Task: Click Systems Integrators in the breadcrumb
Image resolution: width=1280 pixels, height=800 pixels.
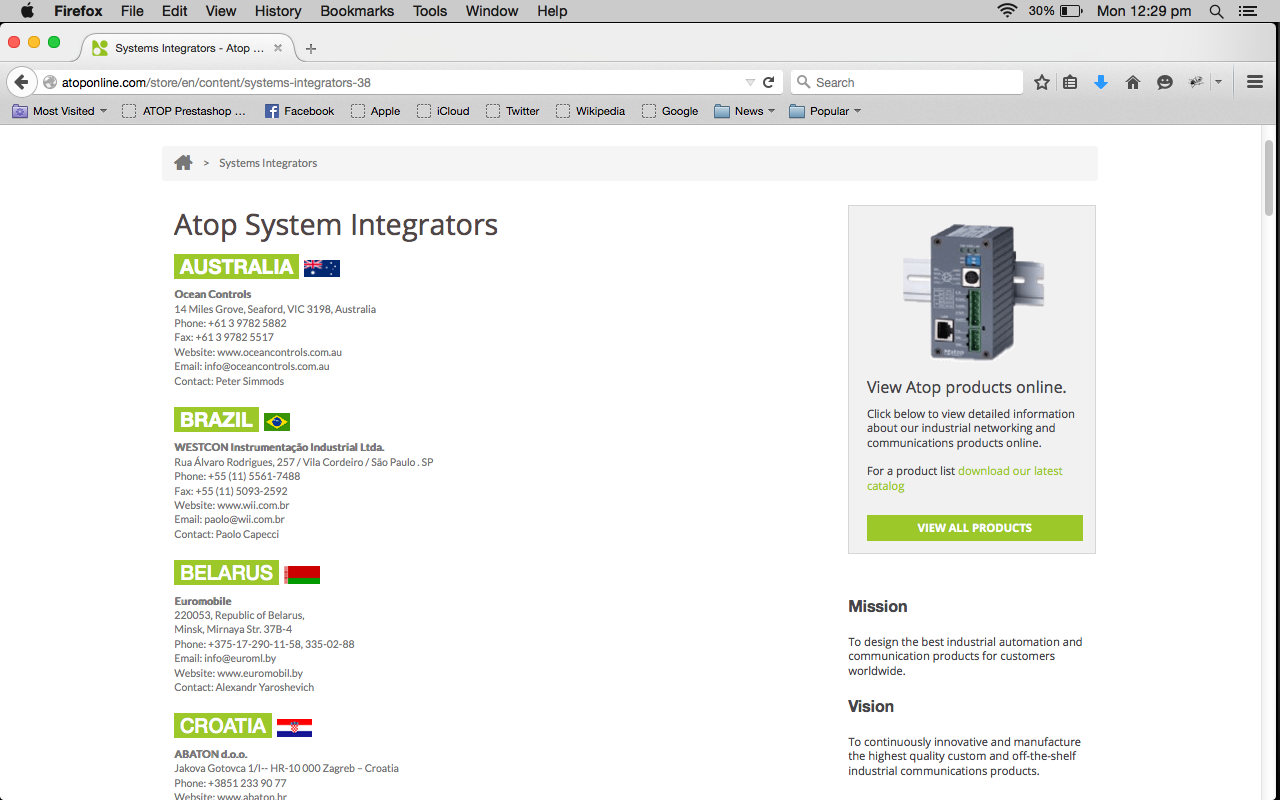Action: coord(268,163)
